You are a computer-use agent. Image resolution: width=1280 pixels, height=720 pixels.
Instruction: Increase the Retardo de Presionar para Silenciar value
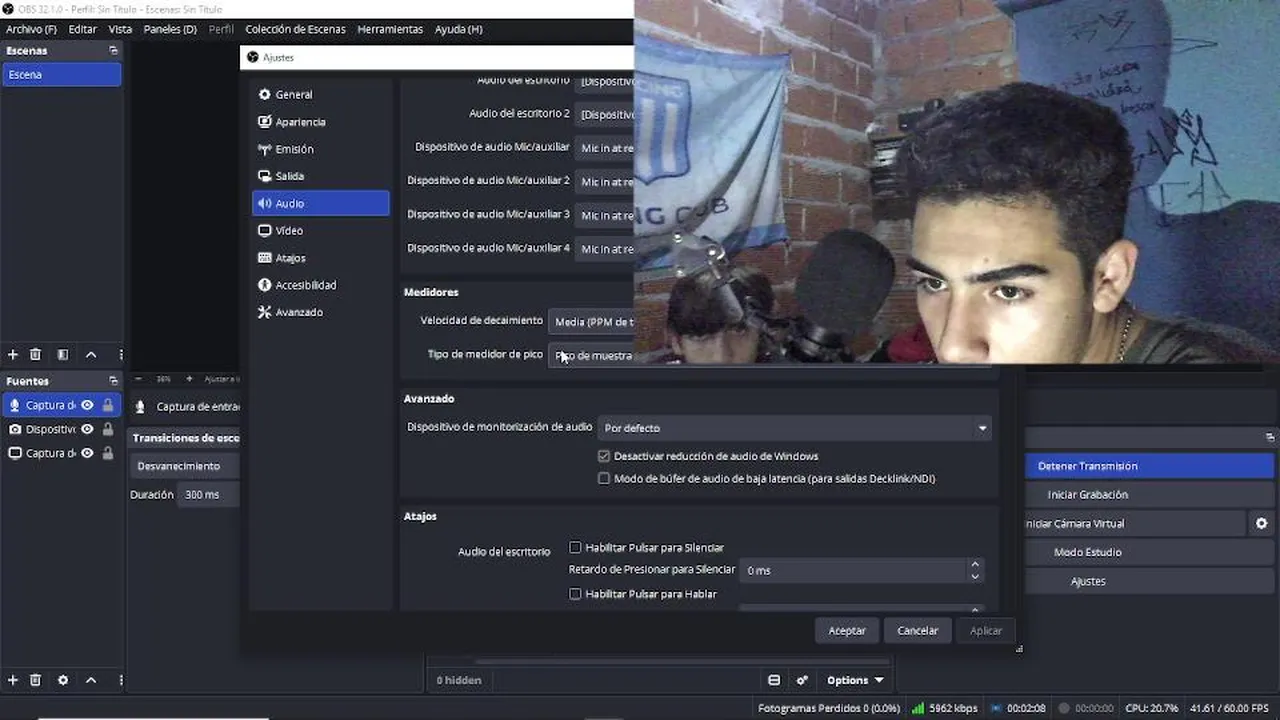(975, 564)
